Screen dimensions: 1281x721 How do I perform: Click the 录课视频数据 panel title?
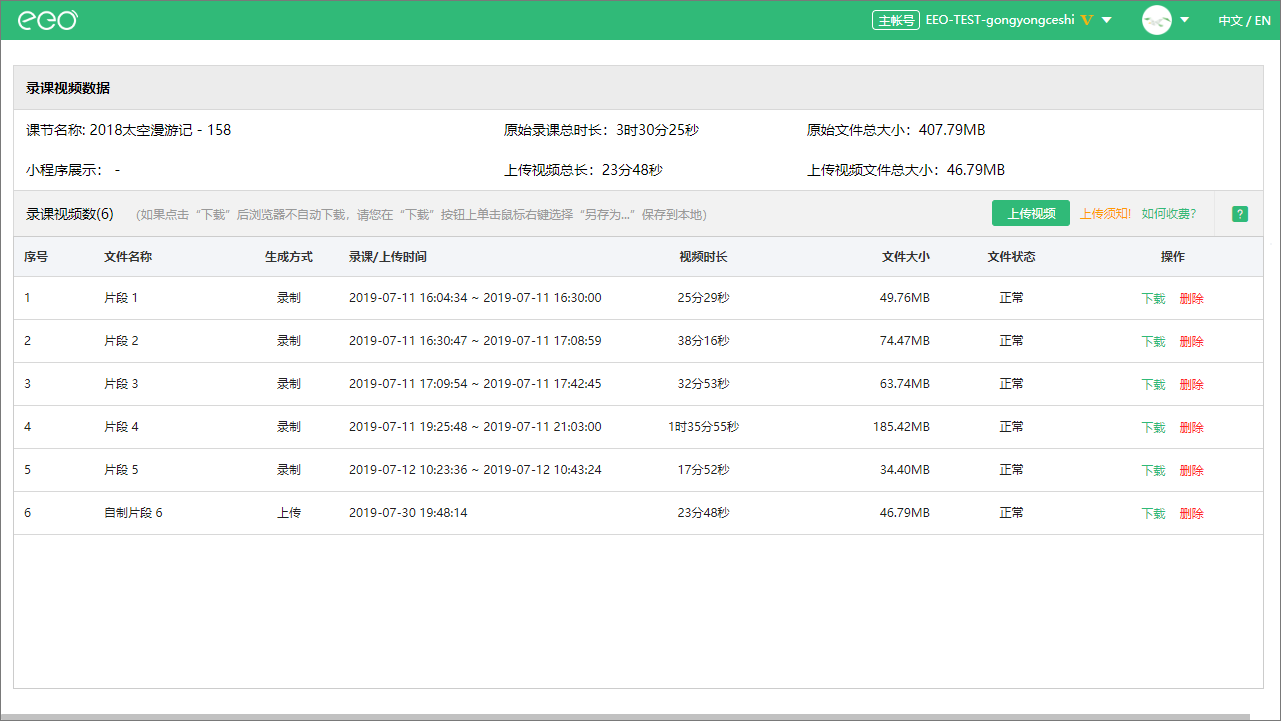pyautogui.click(x=68, y=88)
